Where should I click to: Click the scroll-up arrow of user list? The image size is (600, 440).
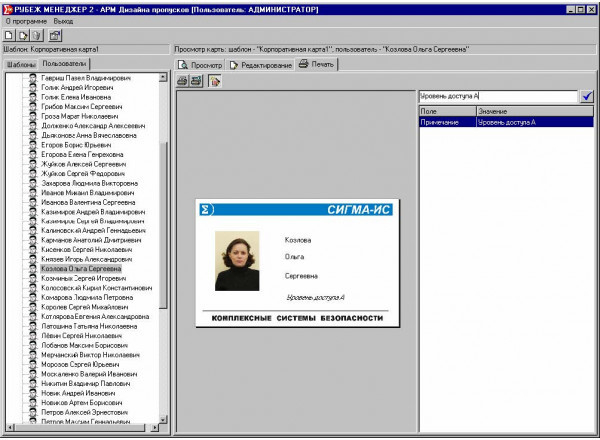pos(164,76)
